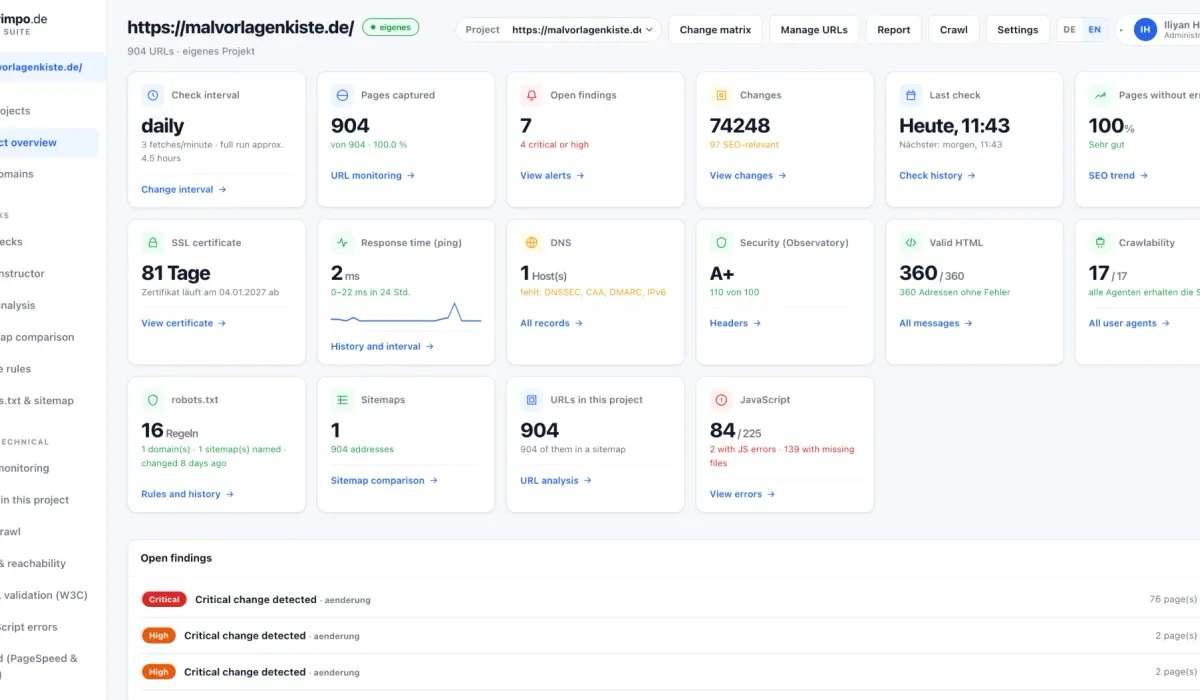1200x700 pixels.
Task: Click the SEO trend link
Action: tap(1118, 175)
